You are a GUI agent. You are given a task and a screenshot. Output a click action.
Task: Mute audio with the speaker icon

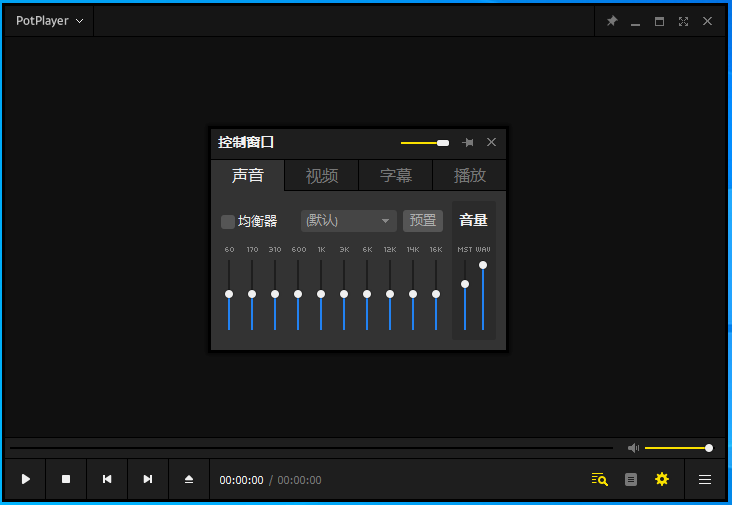coord(633,448)
